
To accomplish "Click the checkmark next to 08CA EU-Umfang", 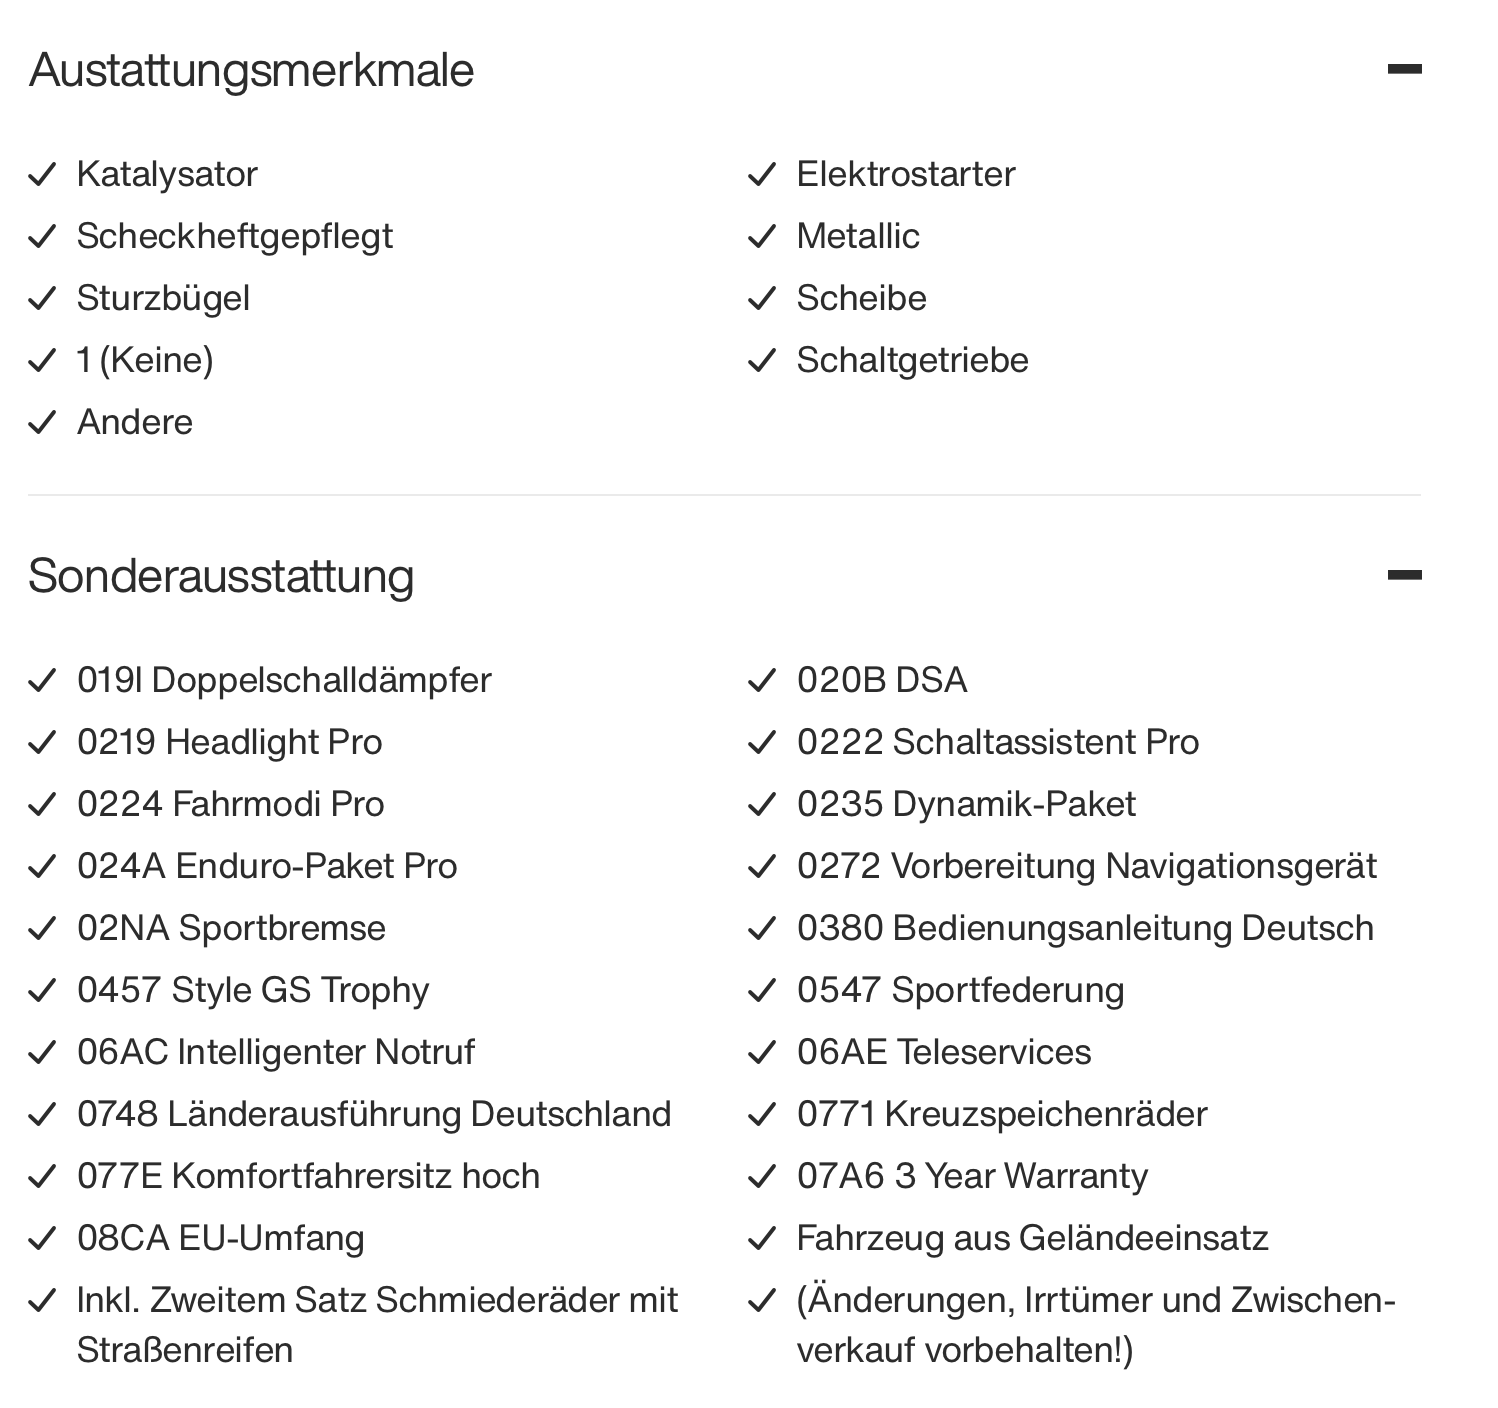I will [x=42, y=1239].
